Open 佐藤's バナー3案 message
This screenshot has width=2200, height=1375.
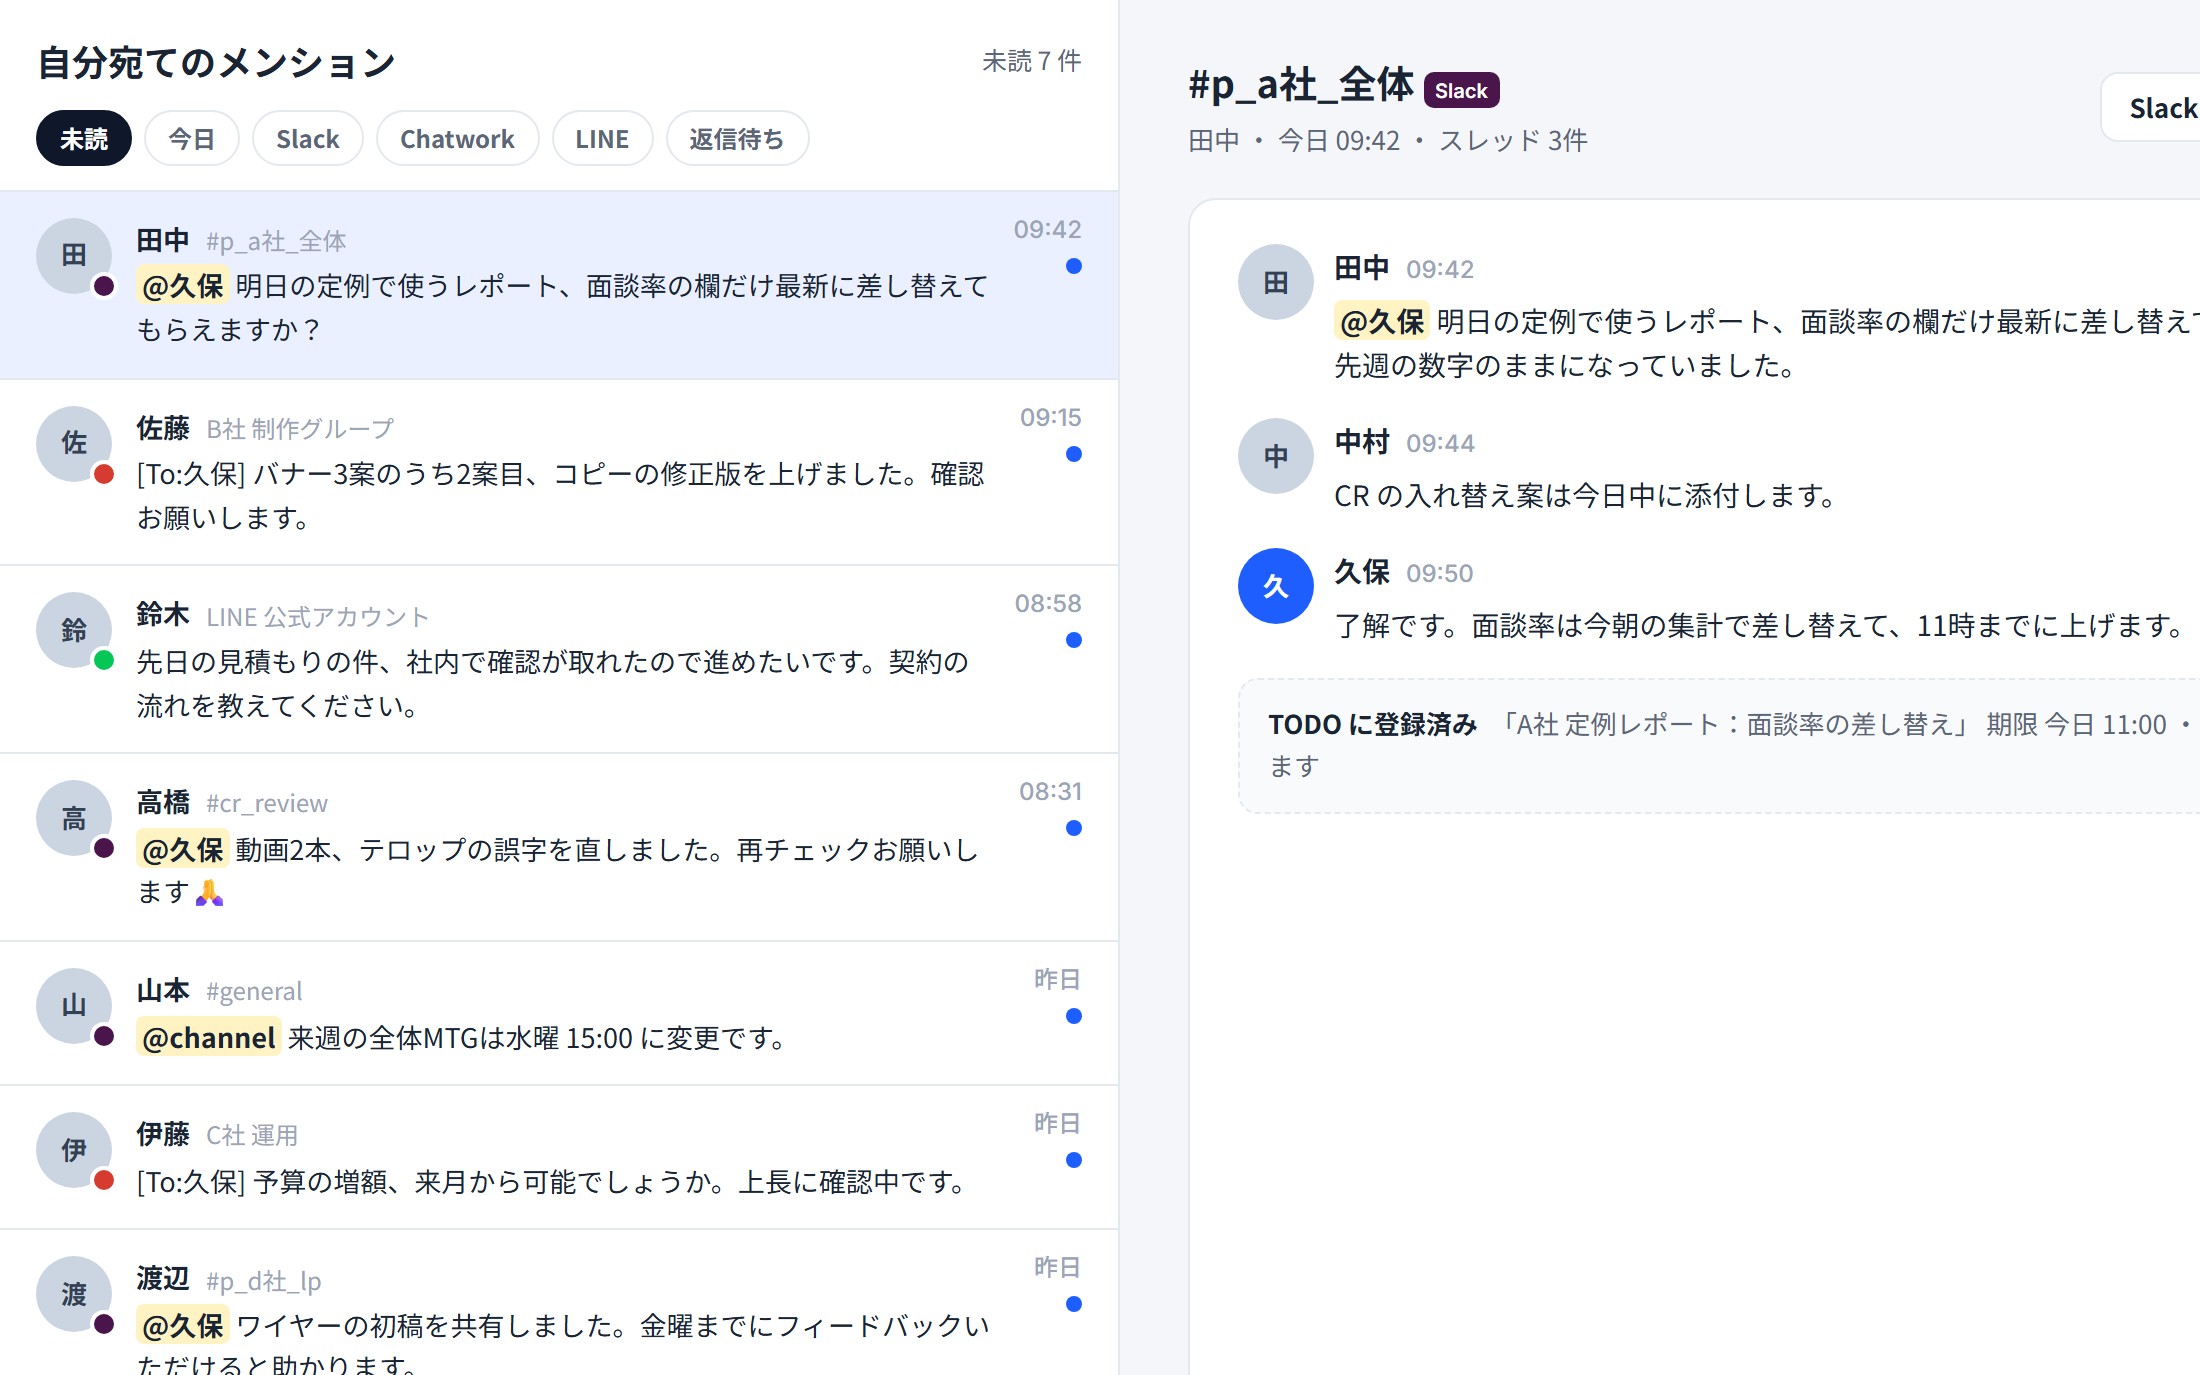[559, 472]
